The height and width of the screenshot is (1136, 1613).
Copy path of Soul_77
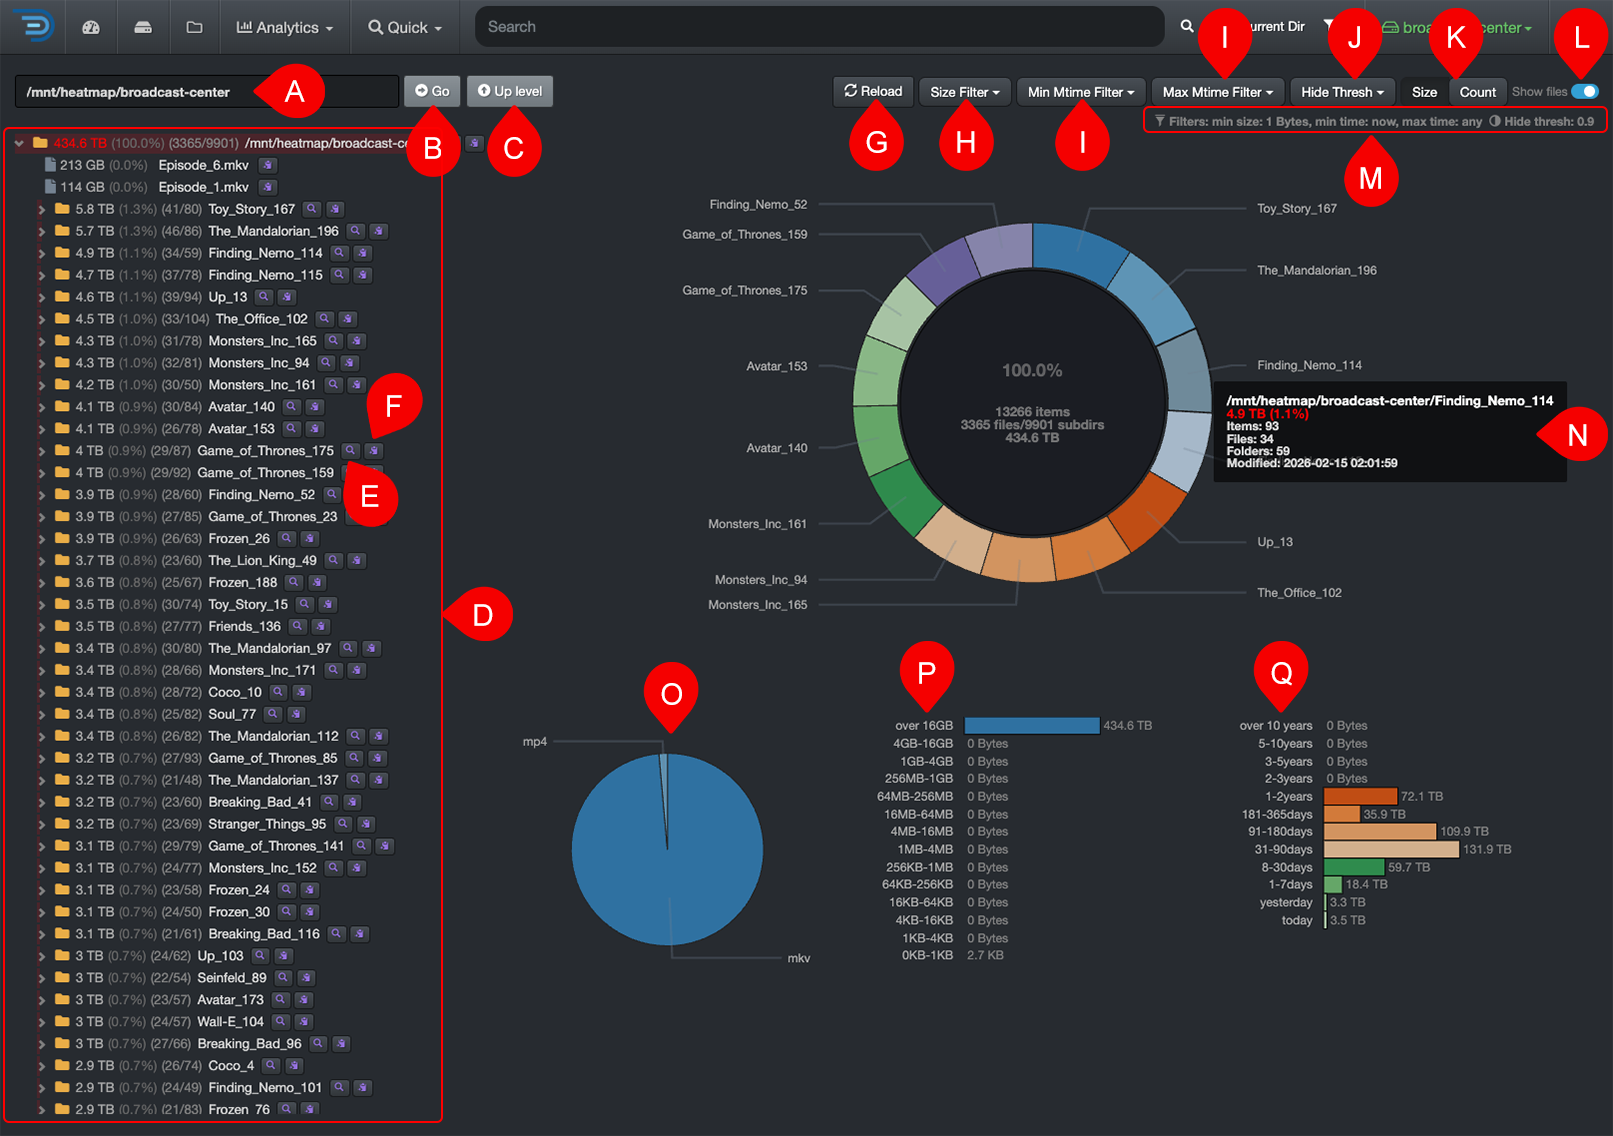click(x=296, y=714)
